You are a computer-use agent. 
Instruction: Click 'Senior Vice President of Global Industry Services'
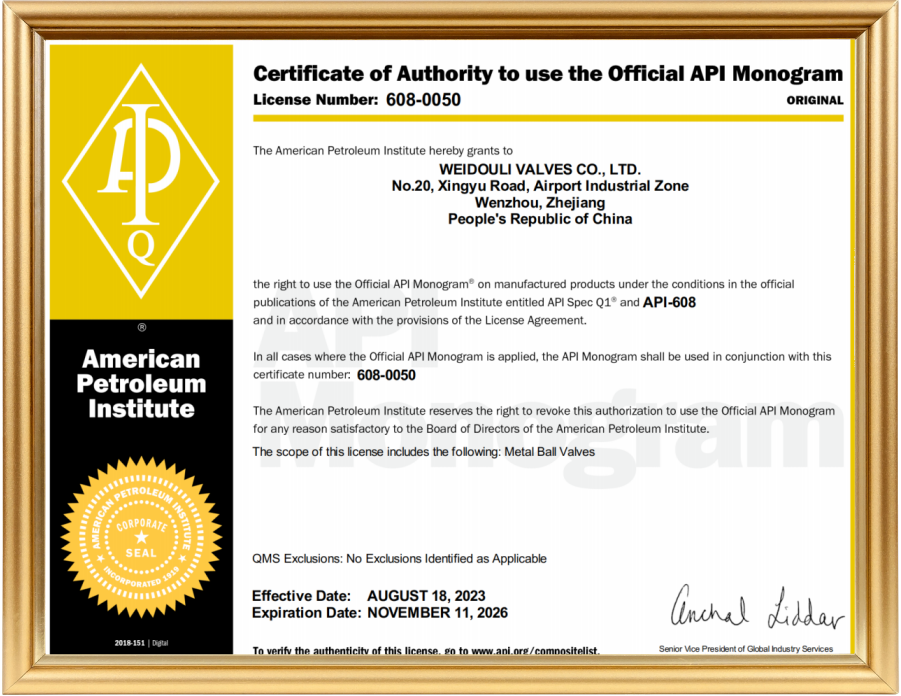point(746,649)
